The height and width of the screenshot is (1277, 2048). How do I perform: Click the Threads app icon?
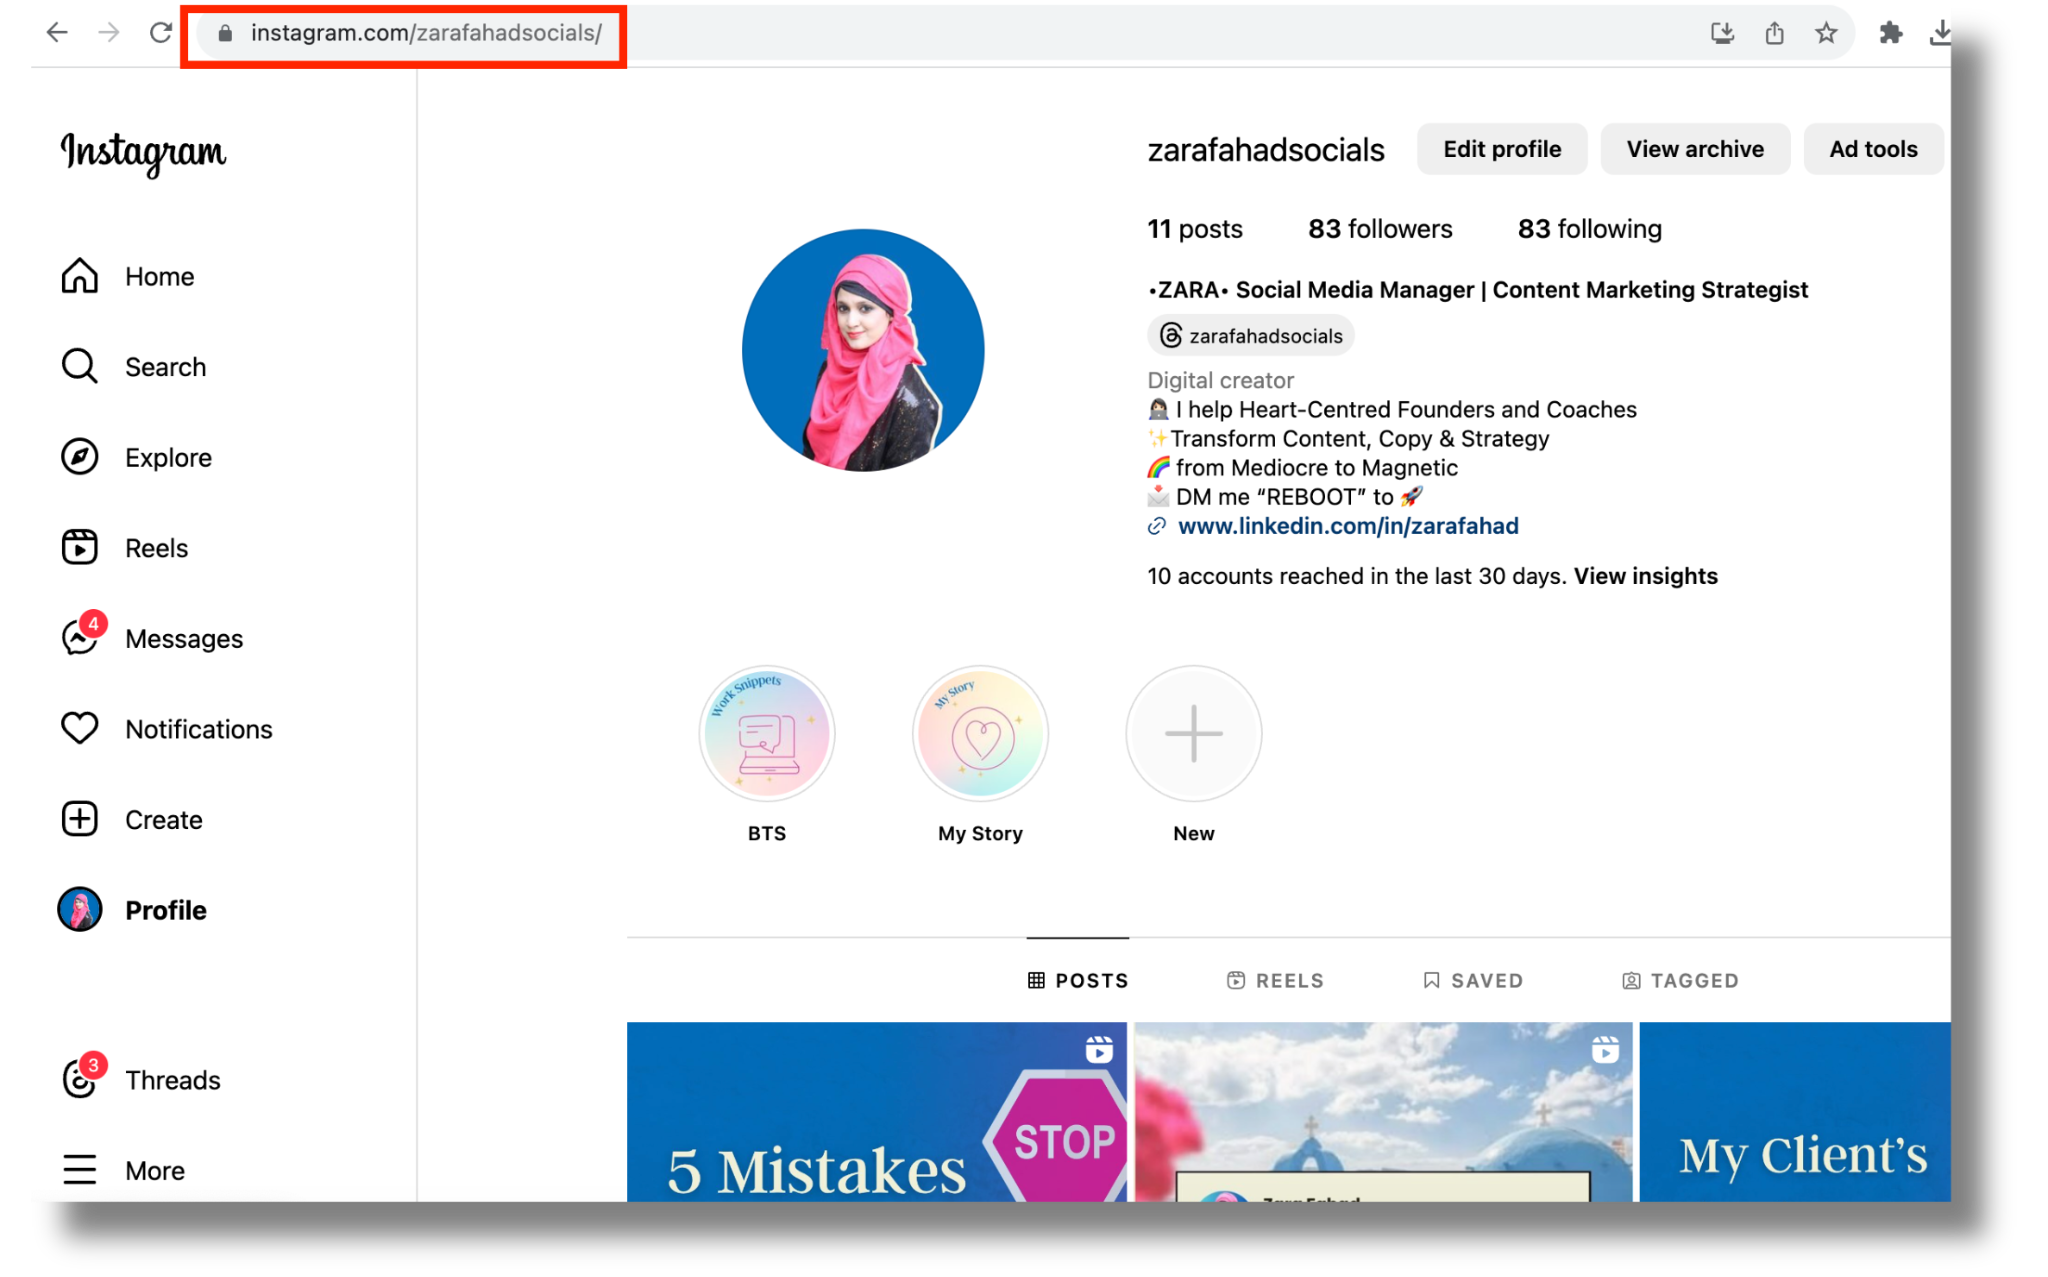pyautogui.click(x=79, y=1080)
